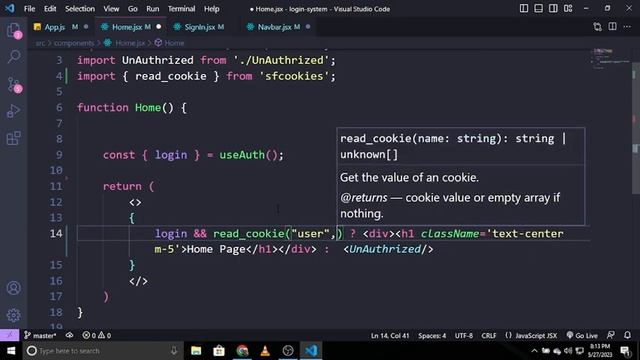The image size is (640, 360).
Task: Click the Windows Start button
Action: 11,351
